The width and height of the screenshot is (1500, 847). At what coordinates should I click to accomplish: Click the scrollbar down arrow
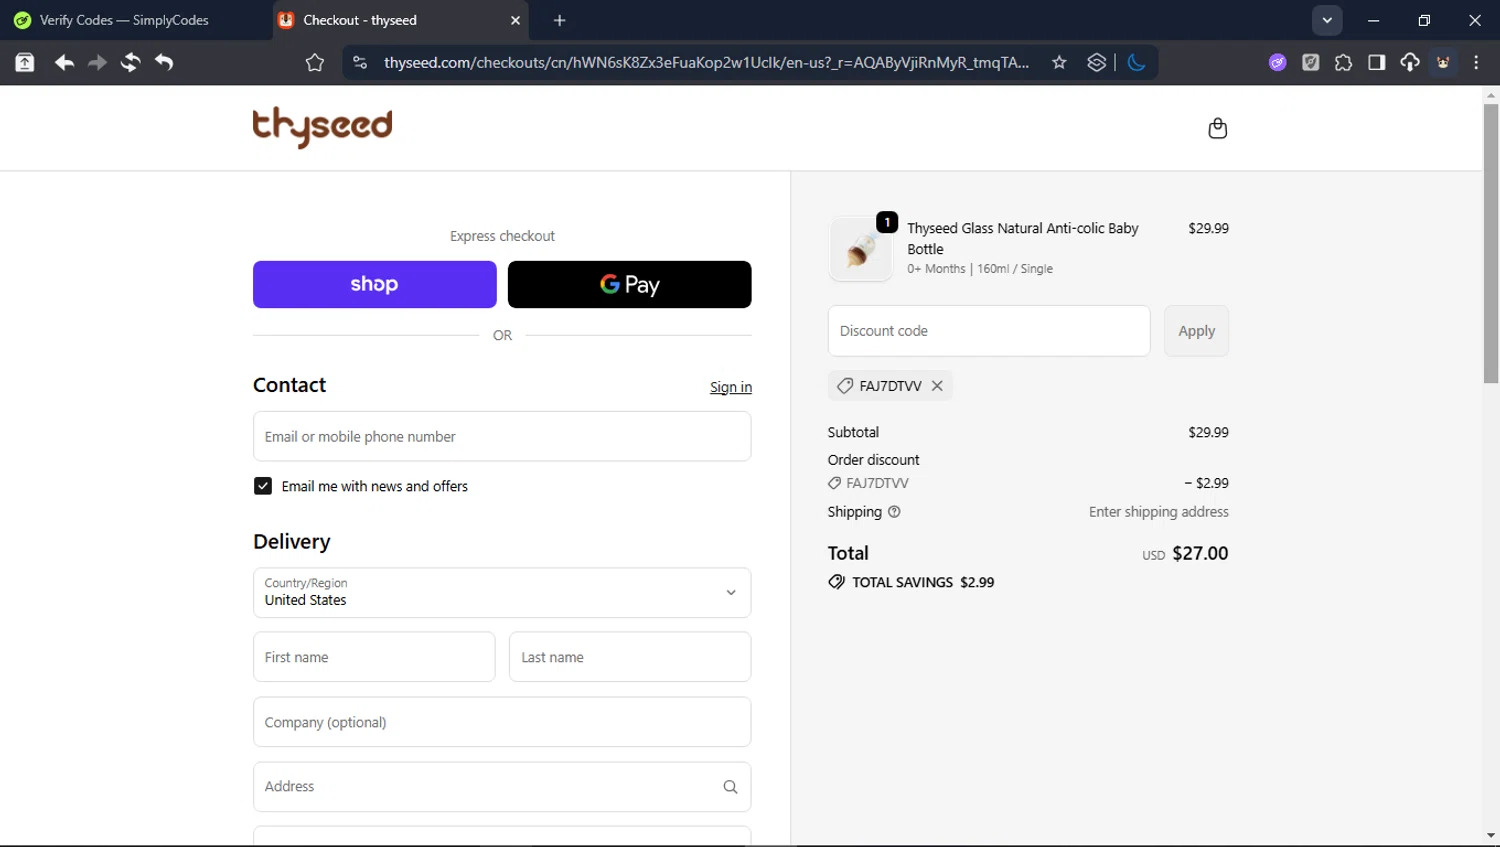[x=1490, y=836]
